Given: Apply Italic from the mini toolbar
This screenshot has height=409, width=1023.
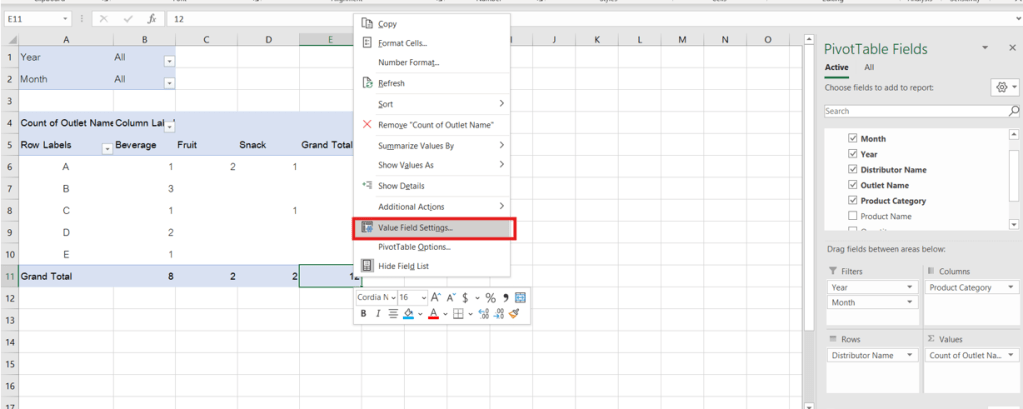Looking at the screenshot, I should pos(379,314).
